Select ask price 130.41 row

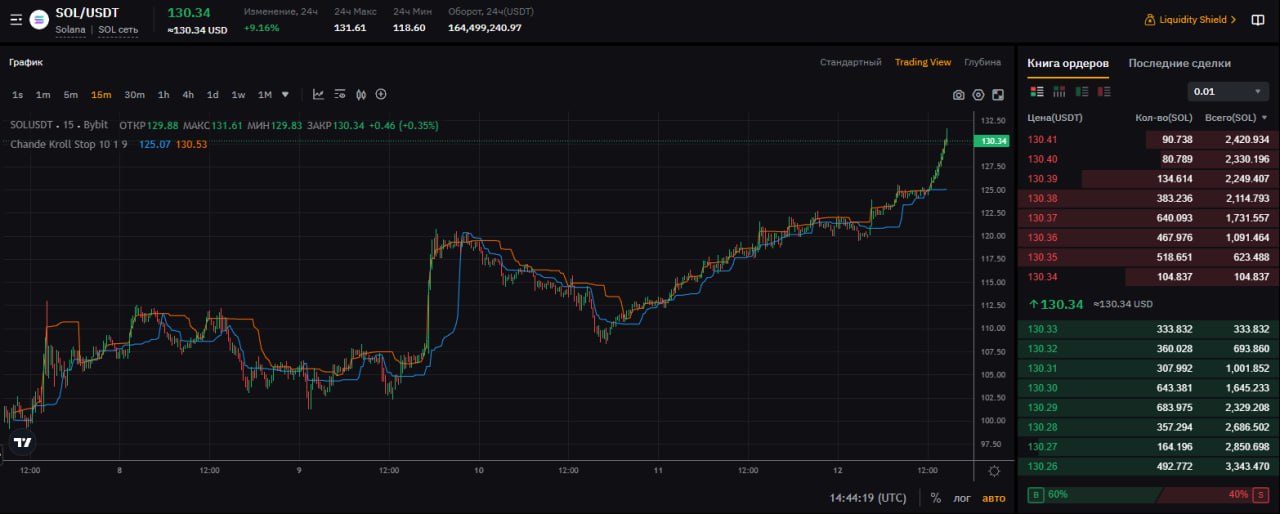(1148, 139)
